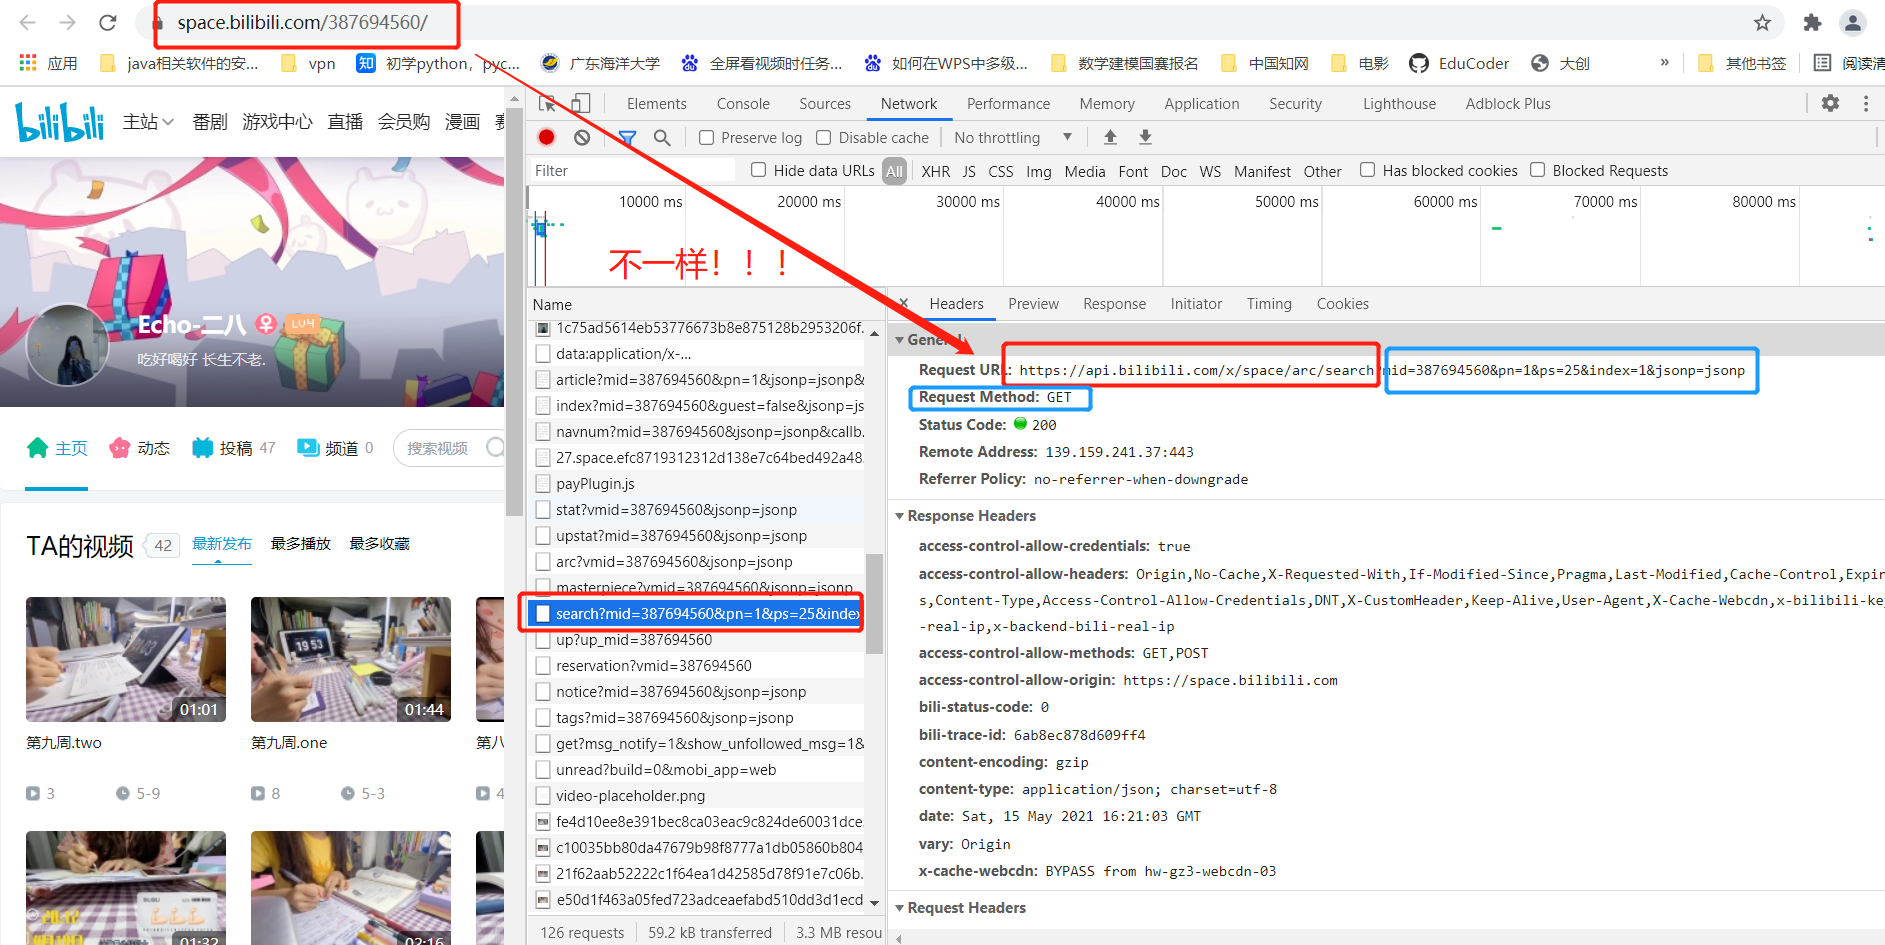Open the Cookies tab of the request

pyautogui.click(x=1342, y=303)
